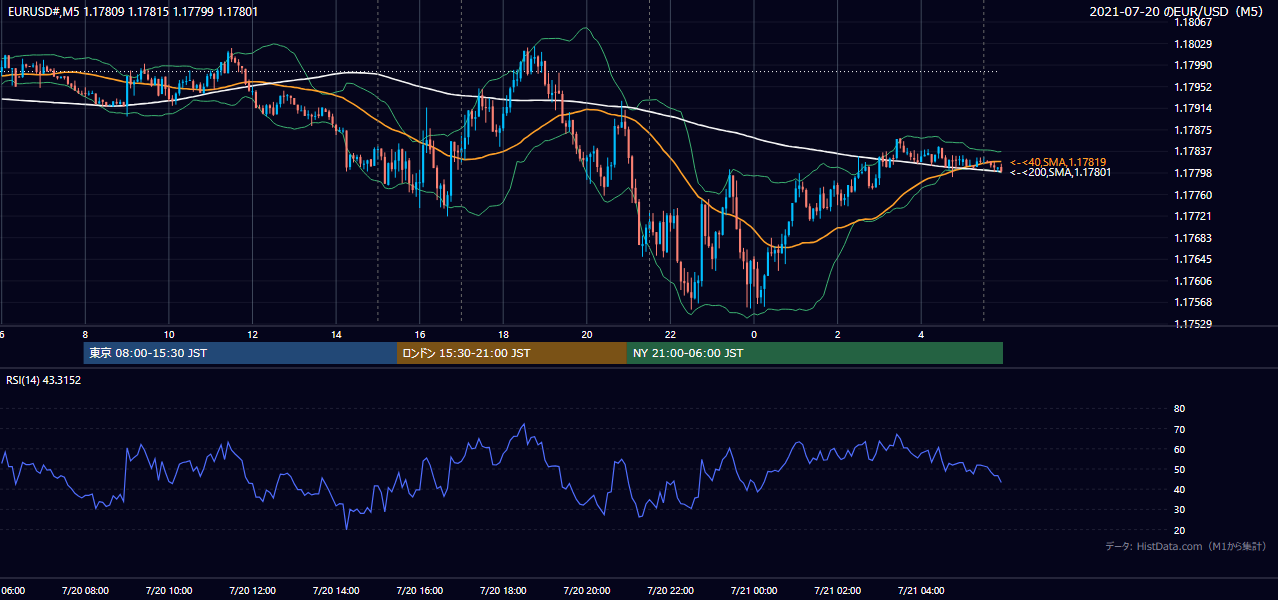Viewport: 1278px width, 600px height.
Task: Click the 1.17529 price axis label
Action: (x=1192, y=324)
